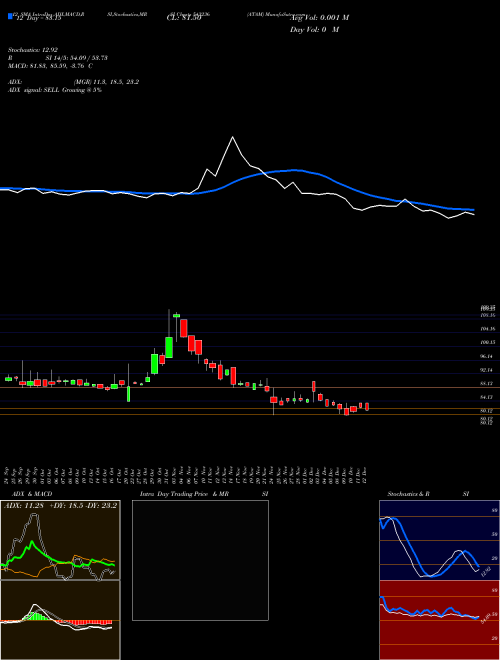500x660 pixels.
Task: Select the '12 Day = 83.15' SMA label
Action: coord(38,18)
